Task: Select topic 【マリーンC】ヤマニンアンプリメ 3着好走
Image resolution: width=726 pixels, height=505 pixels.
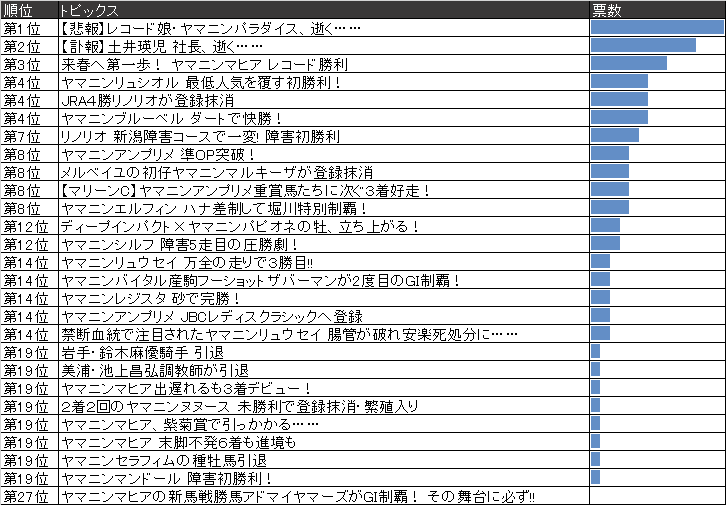Action: point(245,191)
